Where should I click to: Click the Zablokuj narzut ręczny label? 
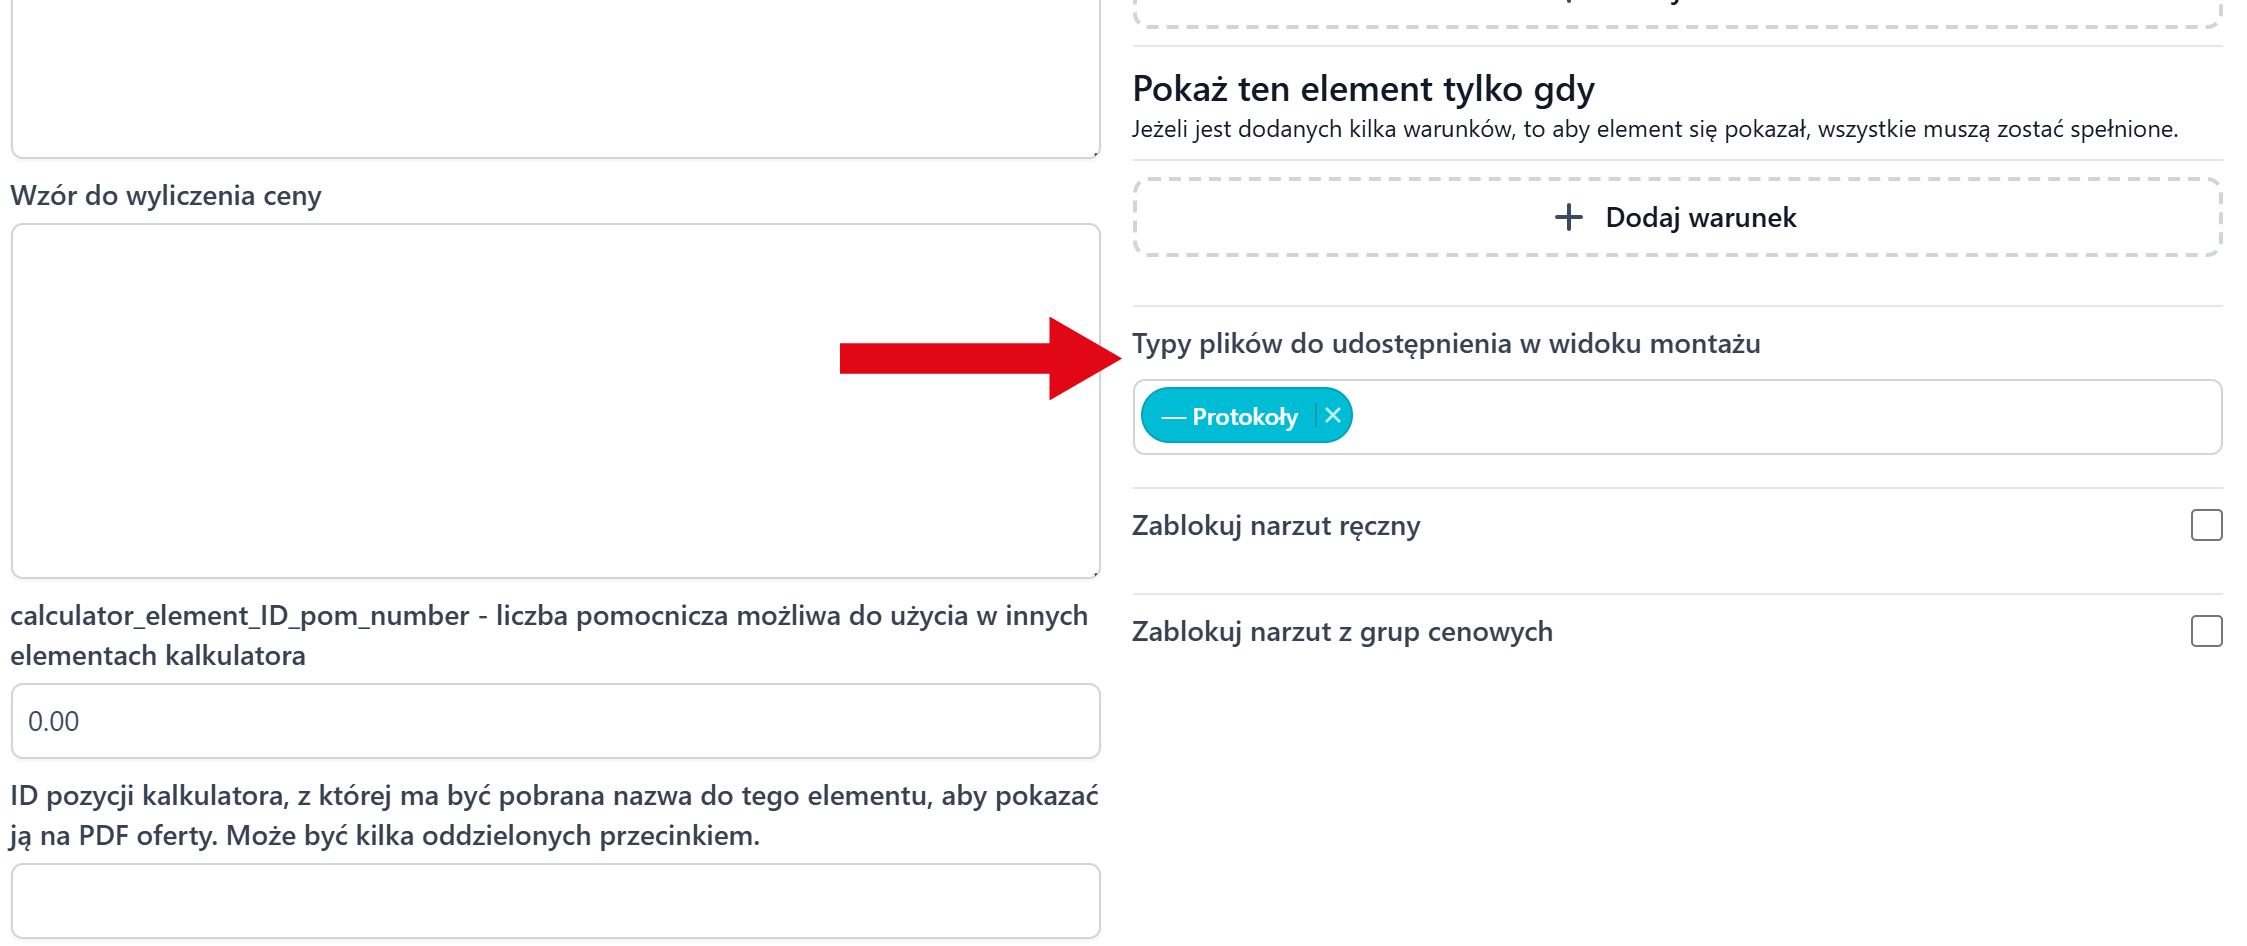click(x=1275, y=526)
